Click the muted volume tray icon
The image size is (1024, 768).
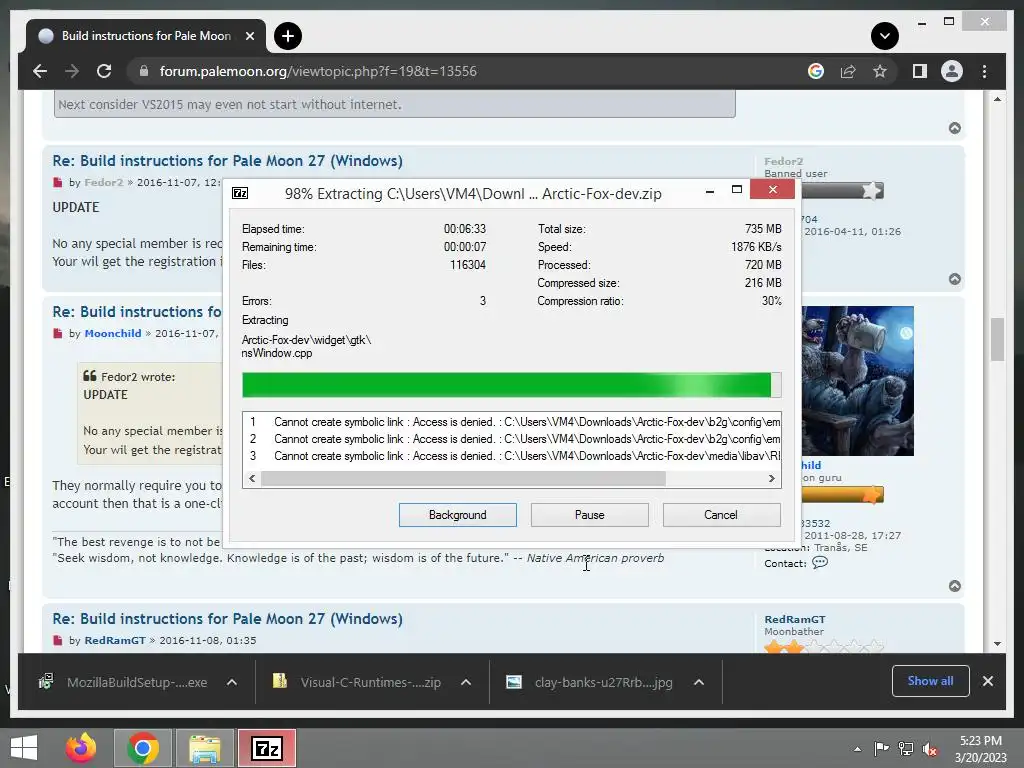click(x=930, y=749)
